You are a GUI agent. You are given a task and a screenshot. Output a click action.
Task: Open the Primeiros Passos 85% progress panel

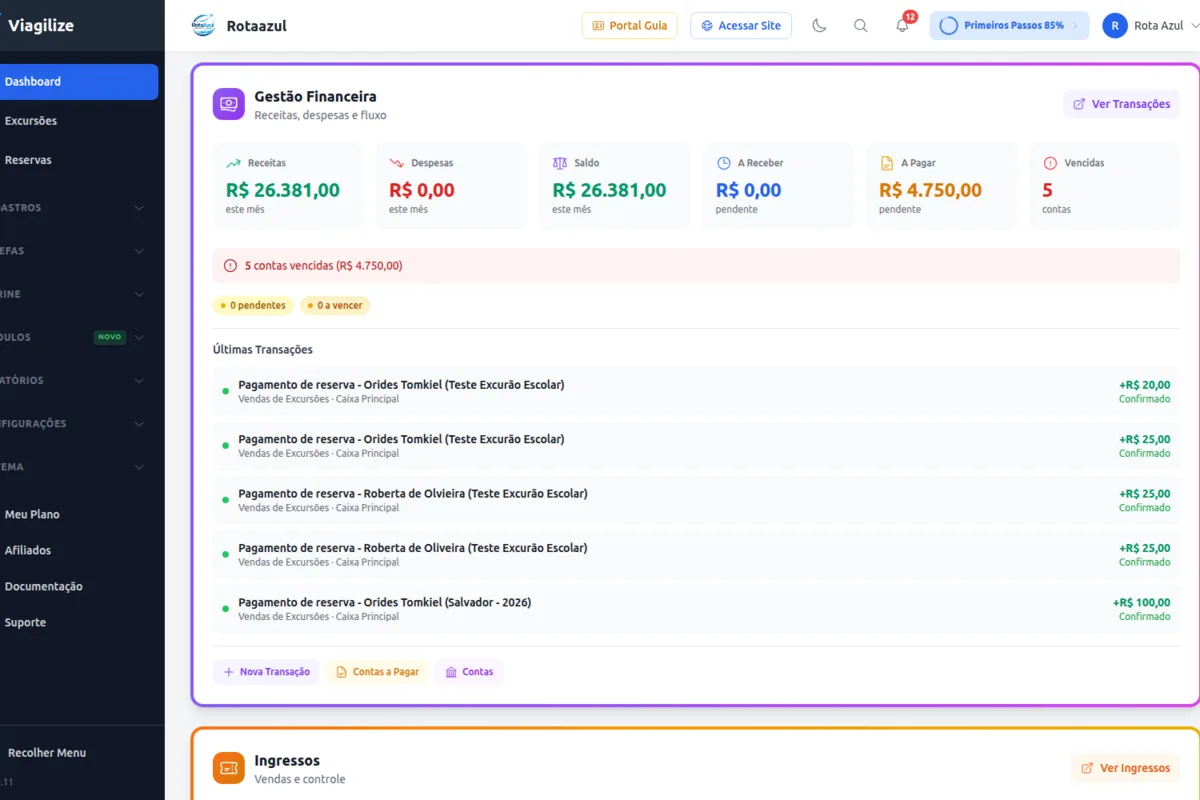point(1009,26)
